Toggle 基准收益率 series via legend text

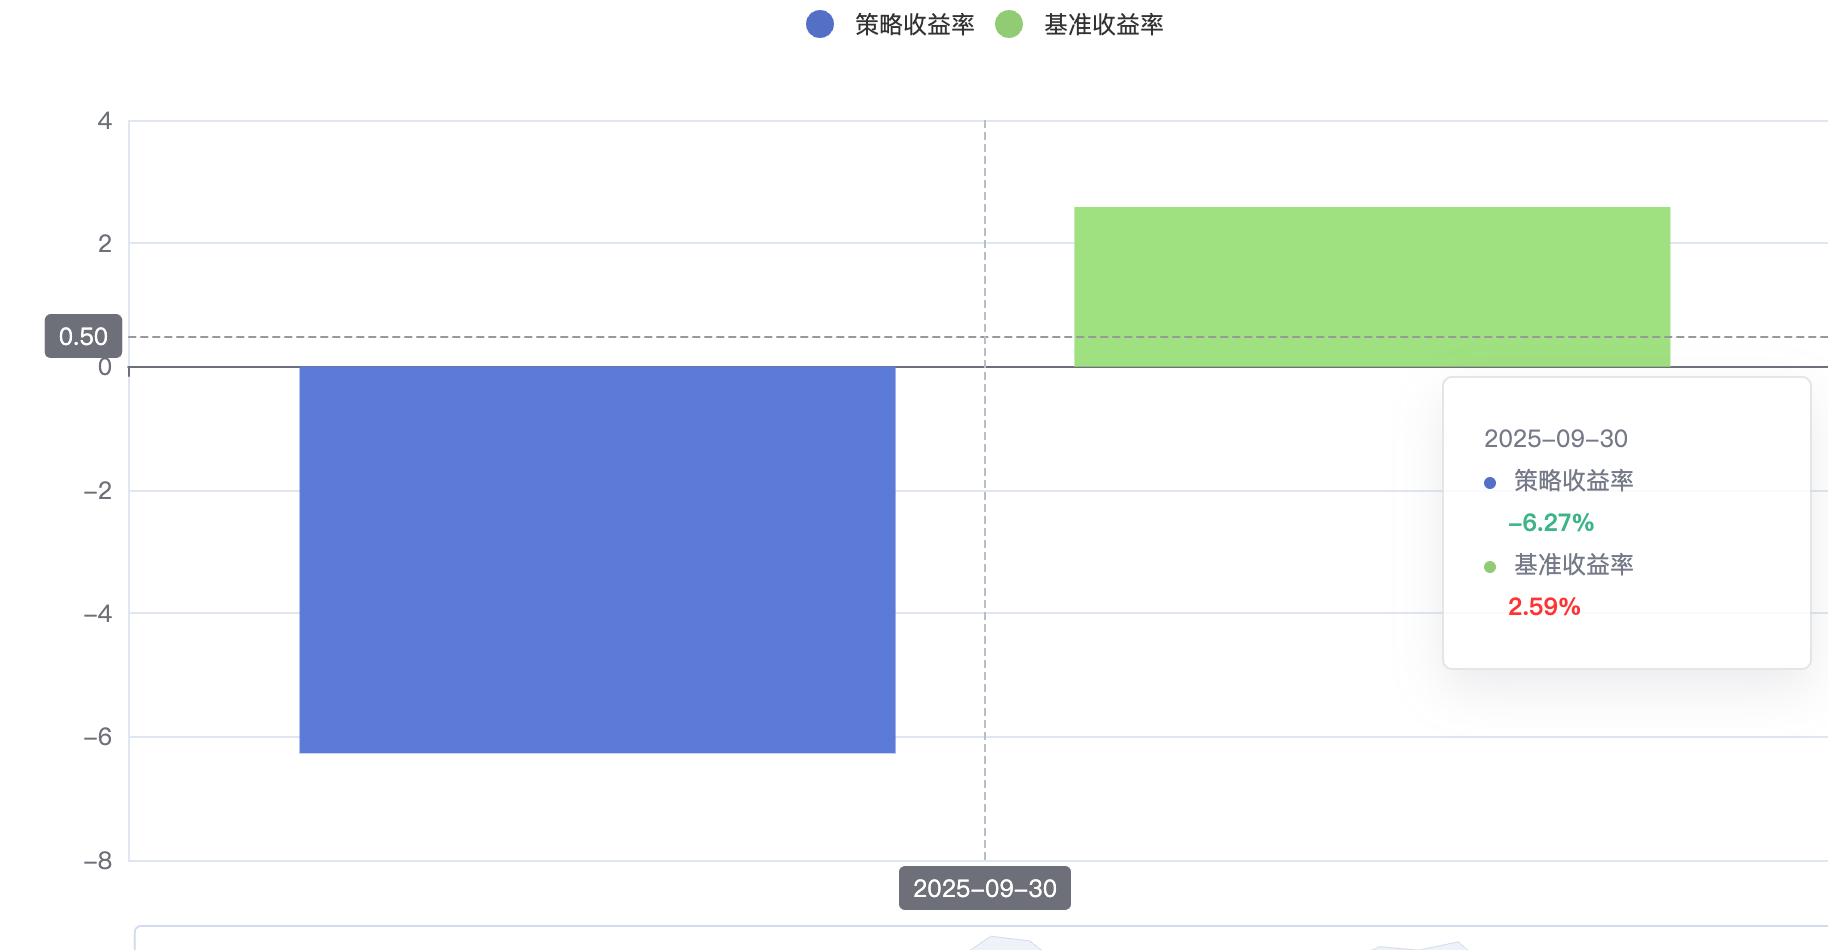[1103, 25]
